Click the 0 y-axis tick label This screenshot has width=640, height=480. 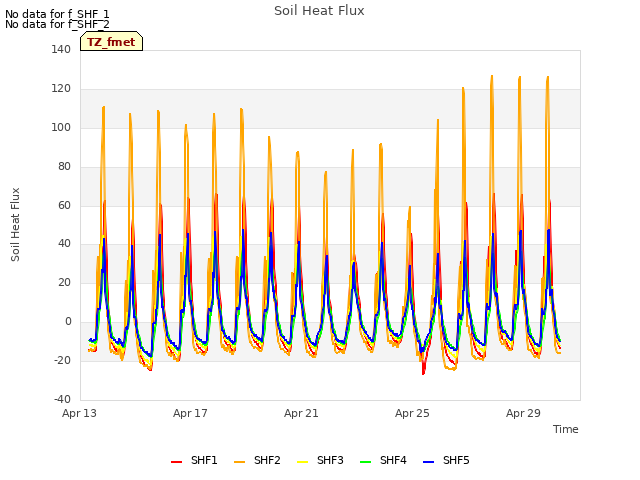pyautogui.click(x=68, y=322)
